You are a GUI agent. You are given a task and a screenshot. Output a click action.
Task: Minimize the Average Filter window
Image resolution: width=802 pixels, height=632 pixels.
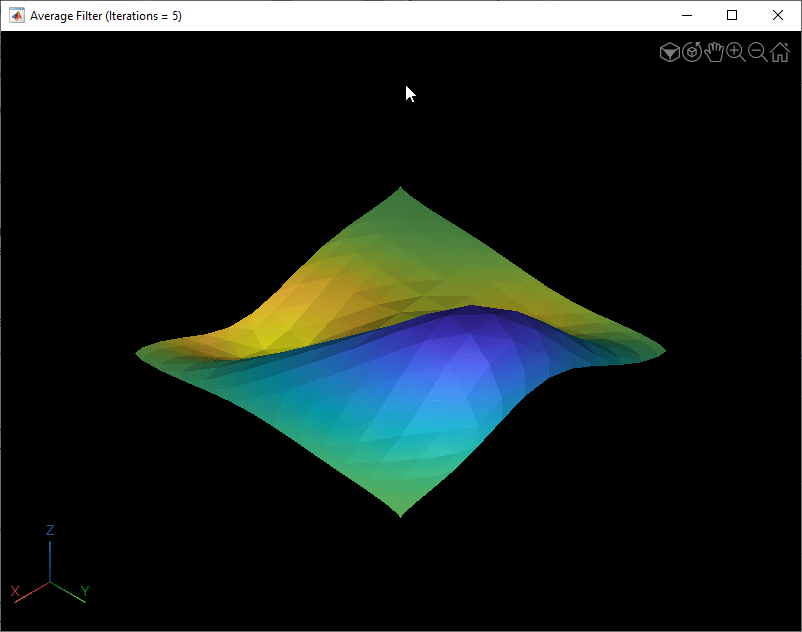[687, 16]
